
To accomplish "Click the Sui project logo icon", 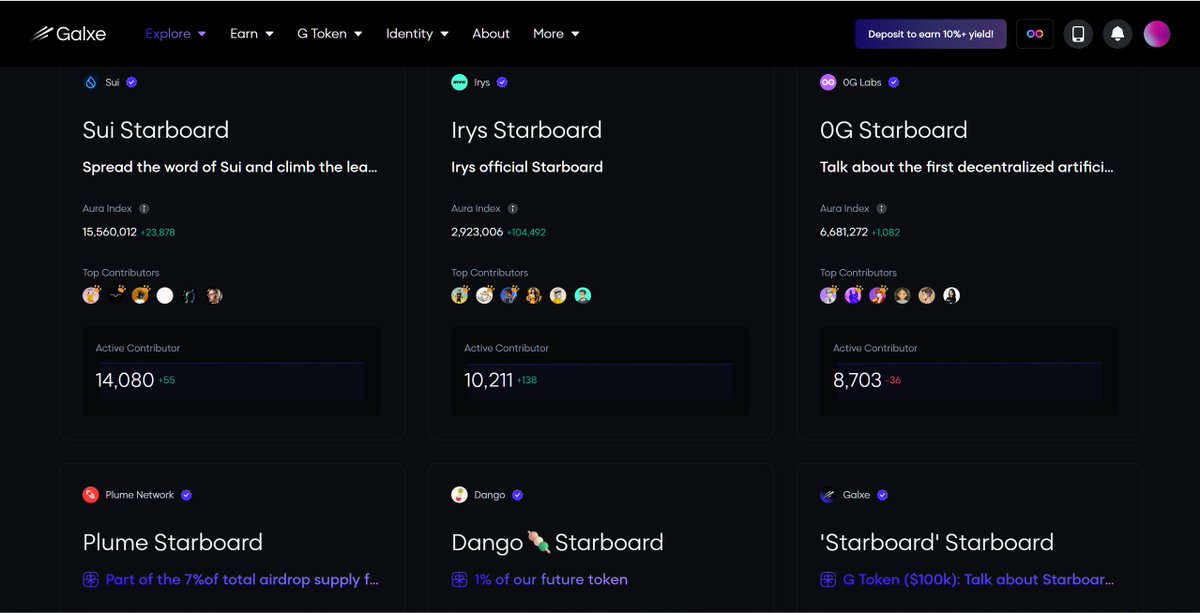I will tap(91, 82).
